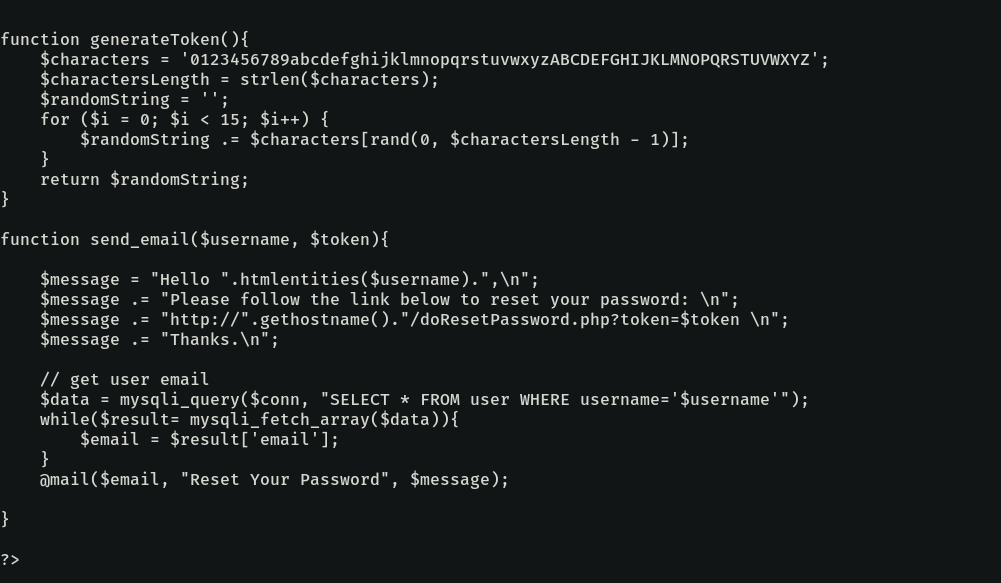The width and height of the screenshot is (1001, 583).
Task: Click the "Thanks.\n" string
Action: pos(220,340)
